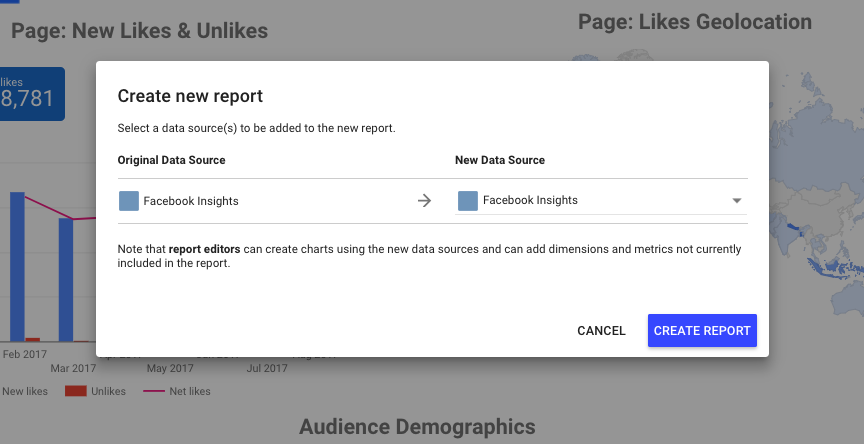Click the small red Unlikes bar

click(33, 340)
